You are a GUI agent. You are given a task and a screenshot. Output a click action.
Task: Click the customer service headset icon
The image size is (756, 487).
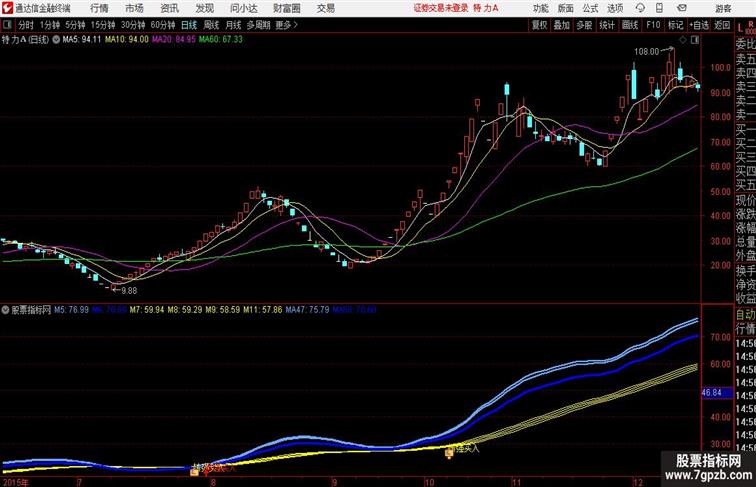(640, 8)
